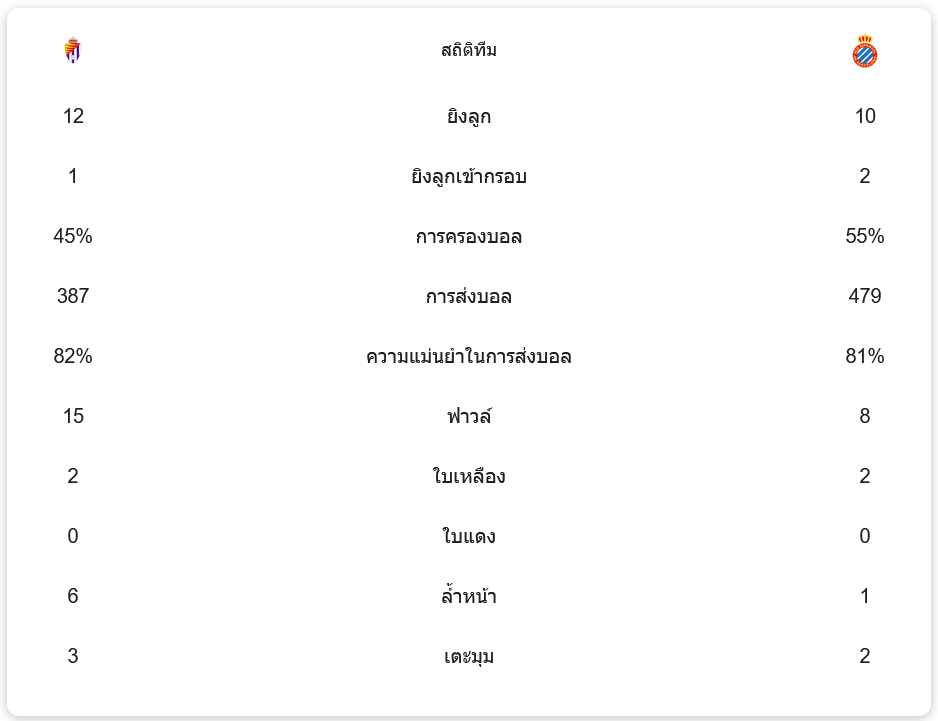Image resolution: width=938 pixels, height=721 pixels.
Task: Select the ยิงลูกเข้ากรอบ row label
Action: 469,177
